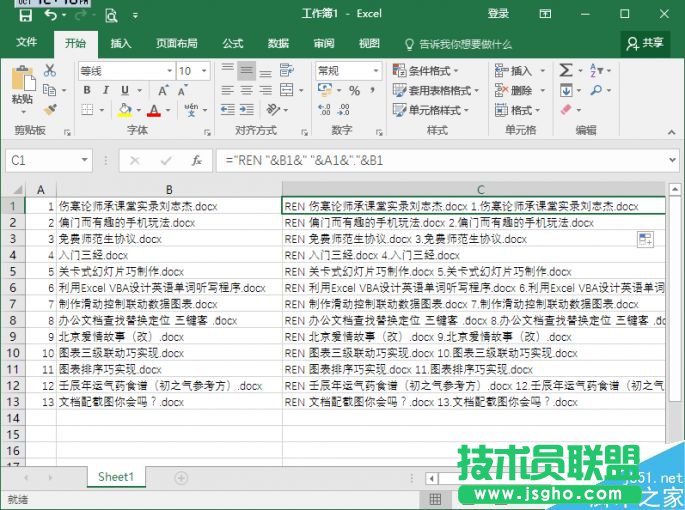685x510 pixels.
Task: Open the font size box showing 10
Action: 193,71
